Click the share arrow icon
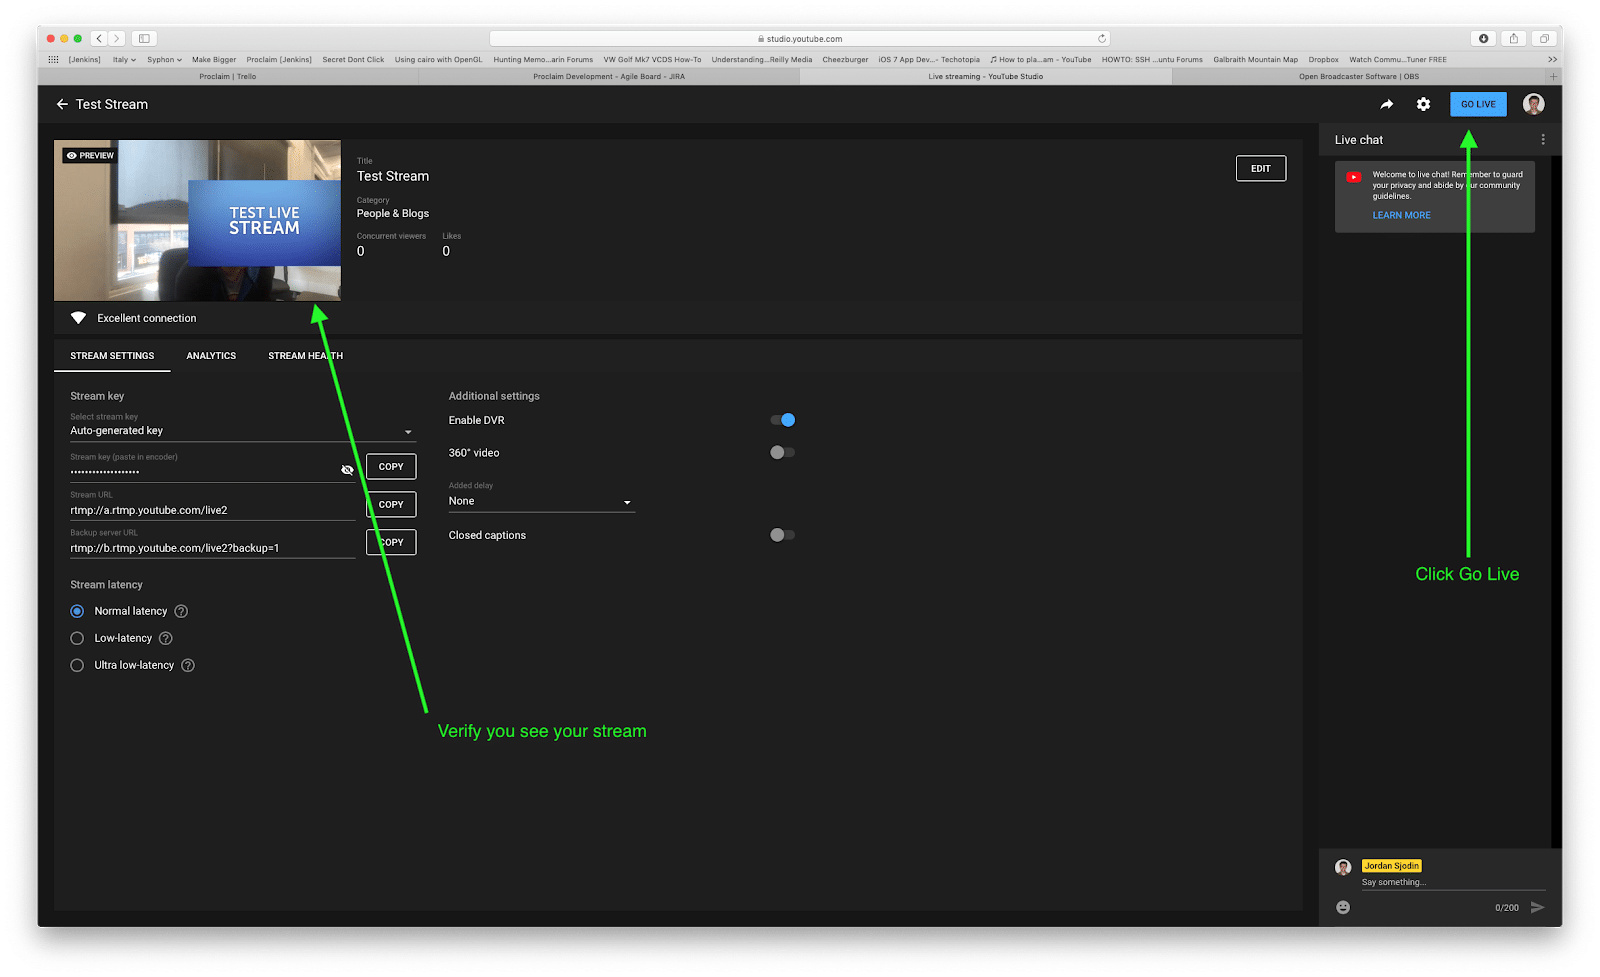The height and width of the screenshot is (977, 1600). [x=1387, y=104]
